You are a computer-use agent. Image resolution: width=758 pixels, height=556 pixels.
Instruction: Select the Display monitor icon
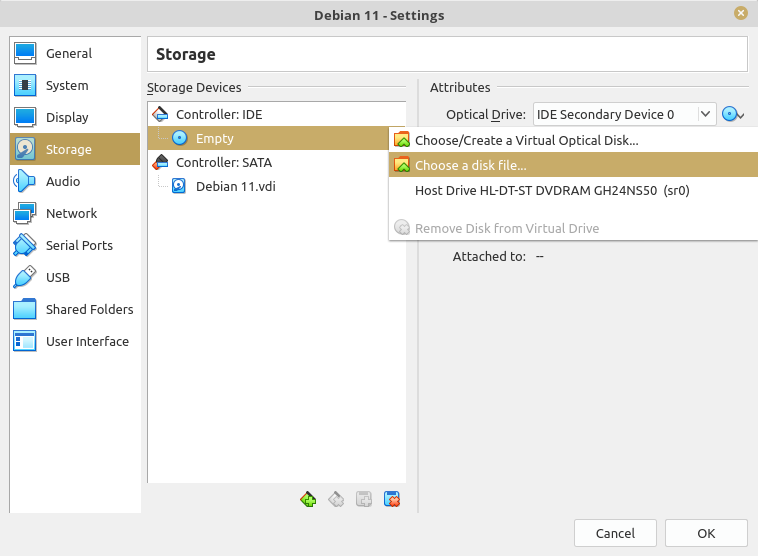25,117
